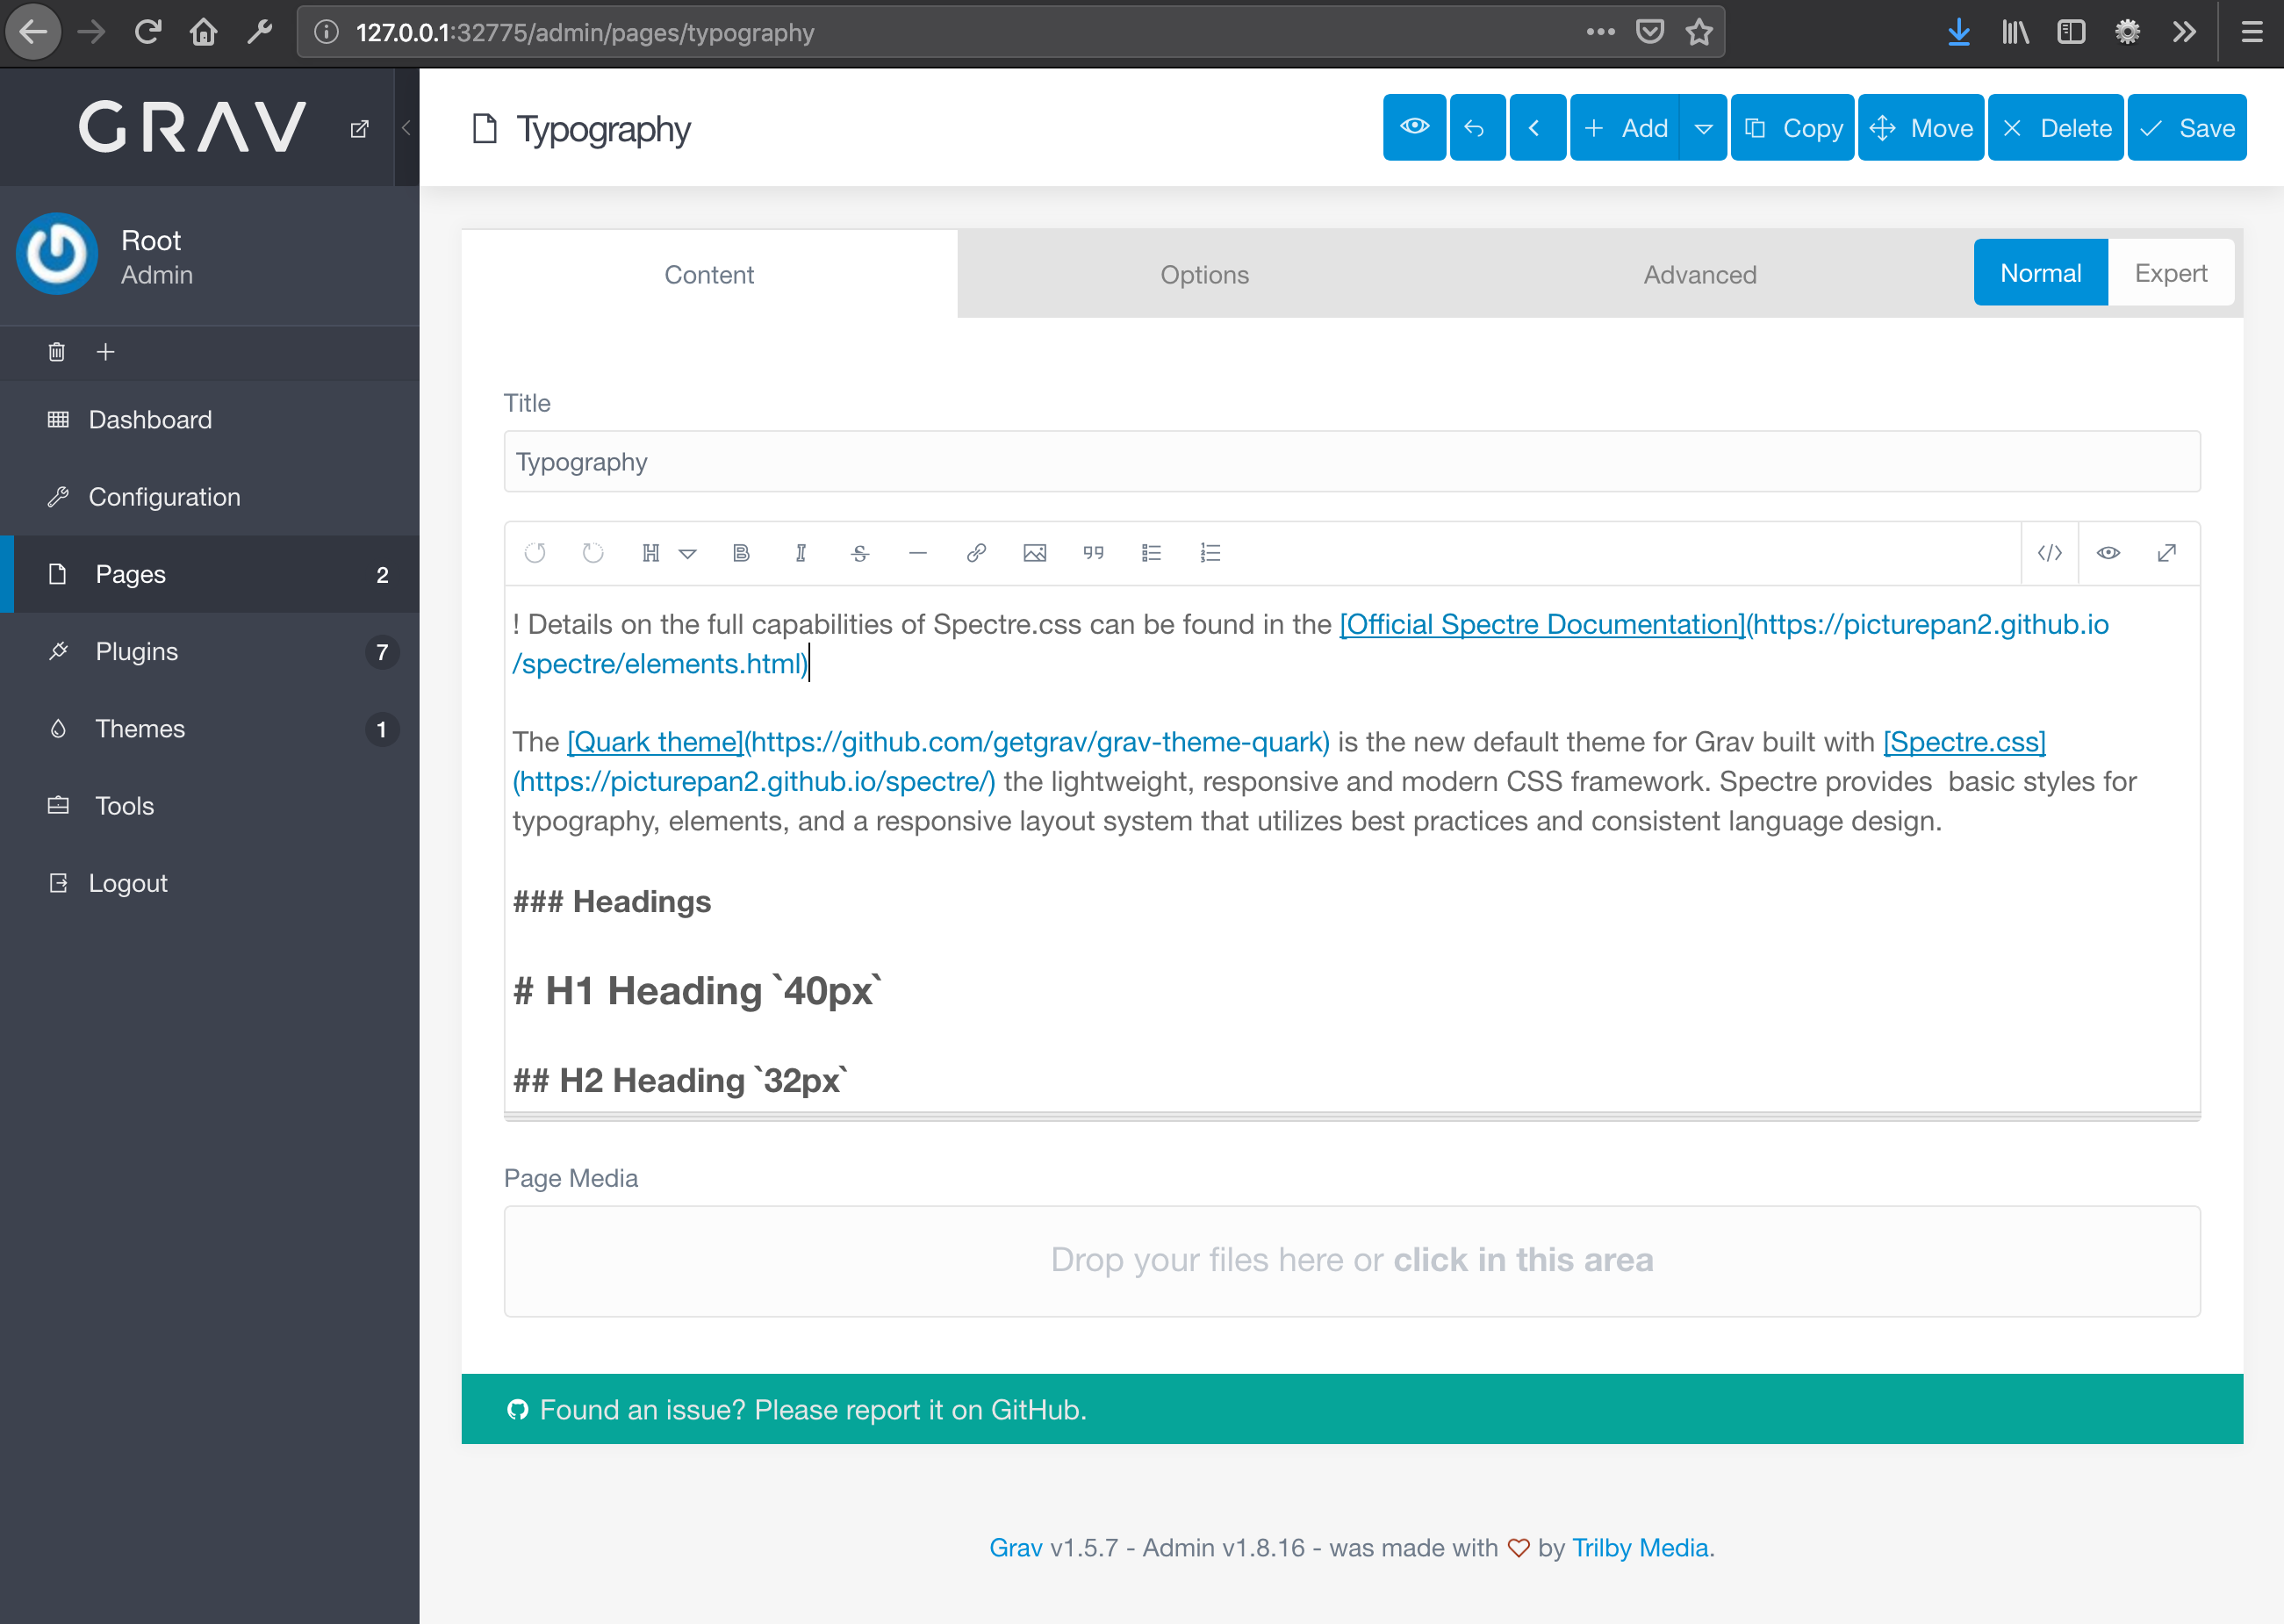This screenshot has width=2284, height=1624.
Task: Expand editor to fullscreen
Action: [2166, 553]
